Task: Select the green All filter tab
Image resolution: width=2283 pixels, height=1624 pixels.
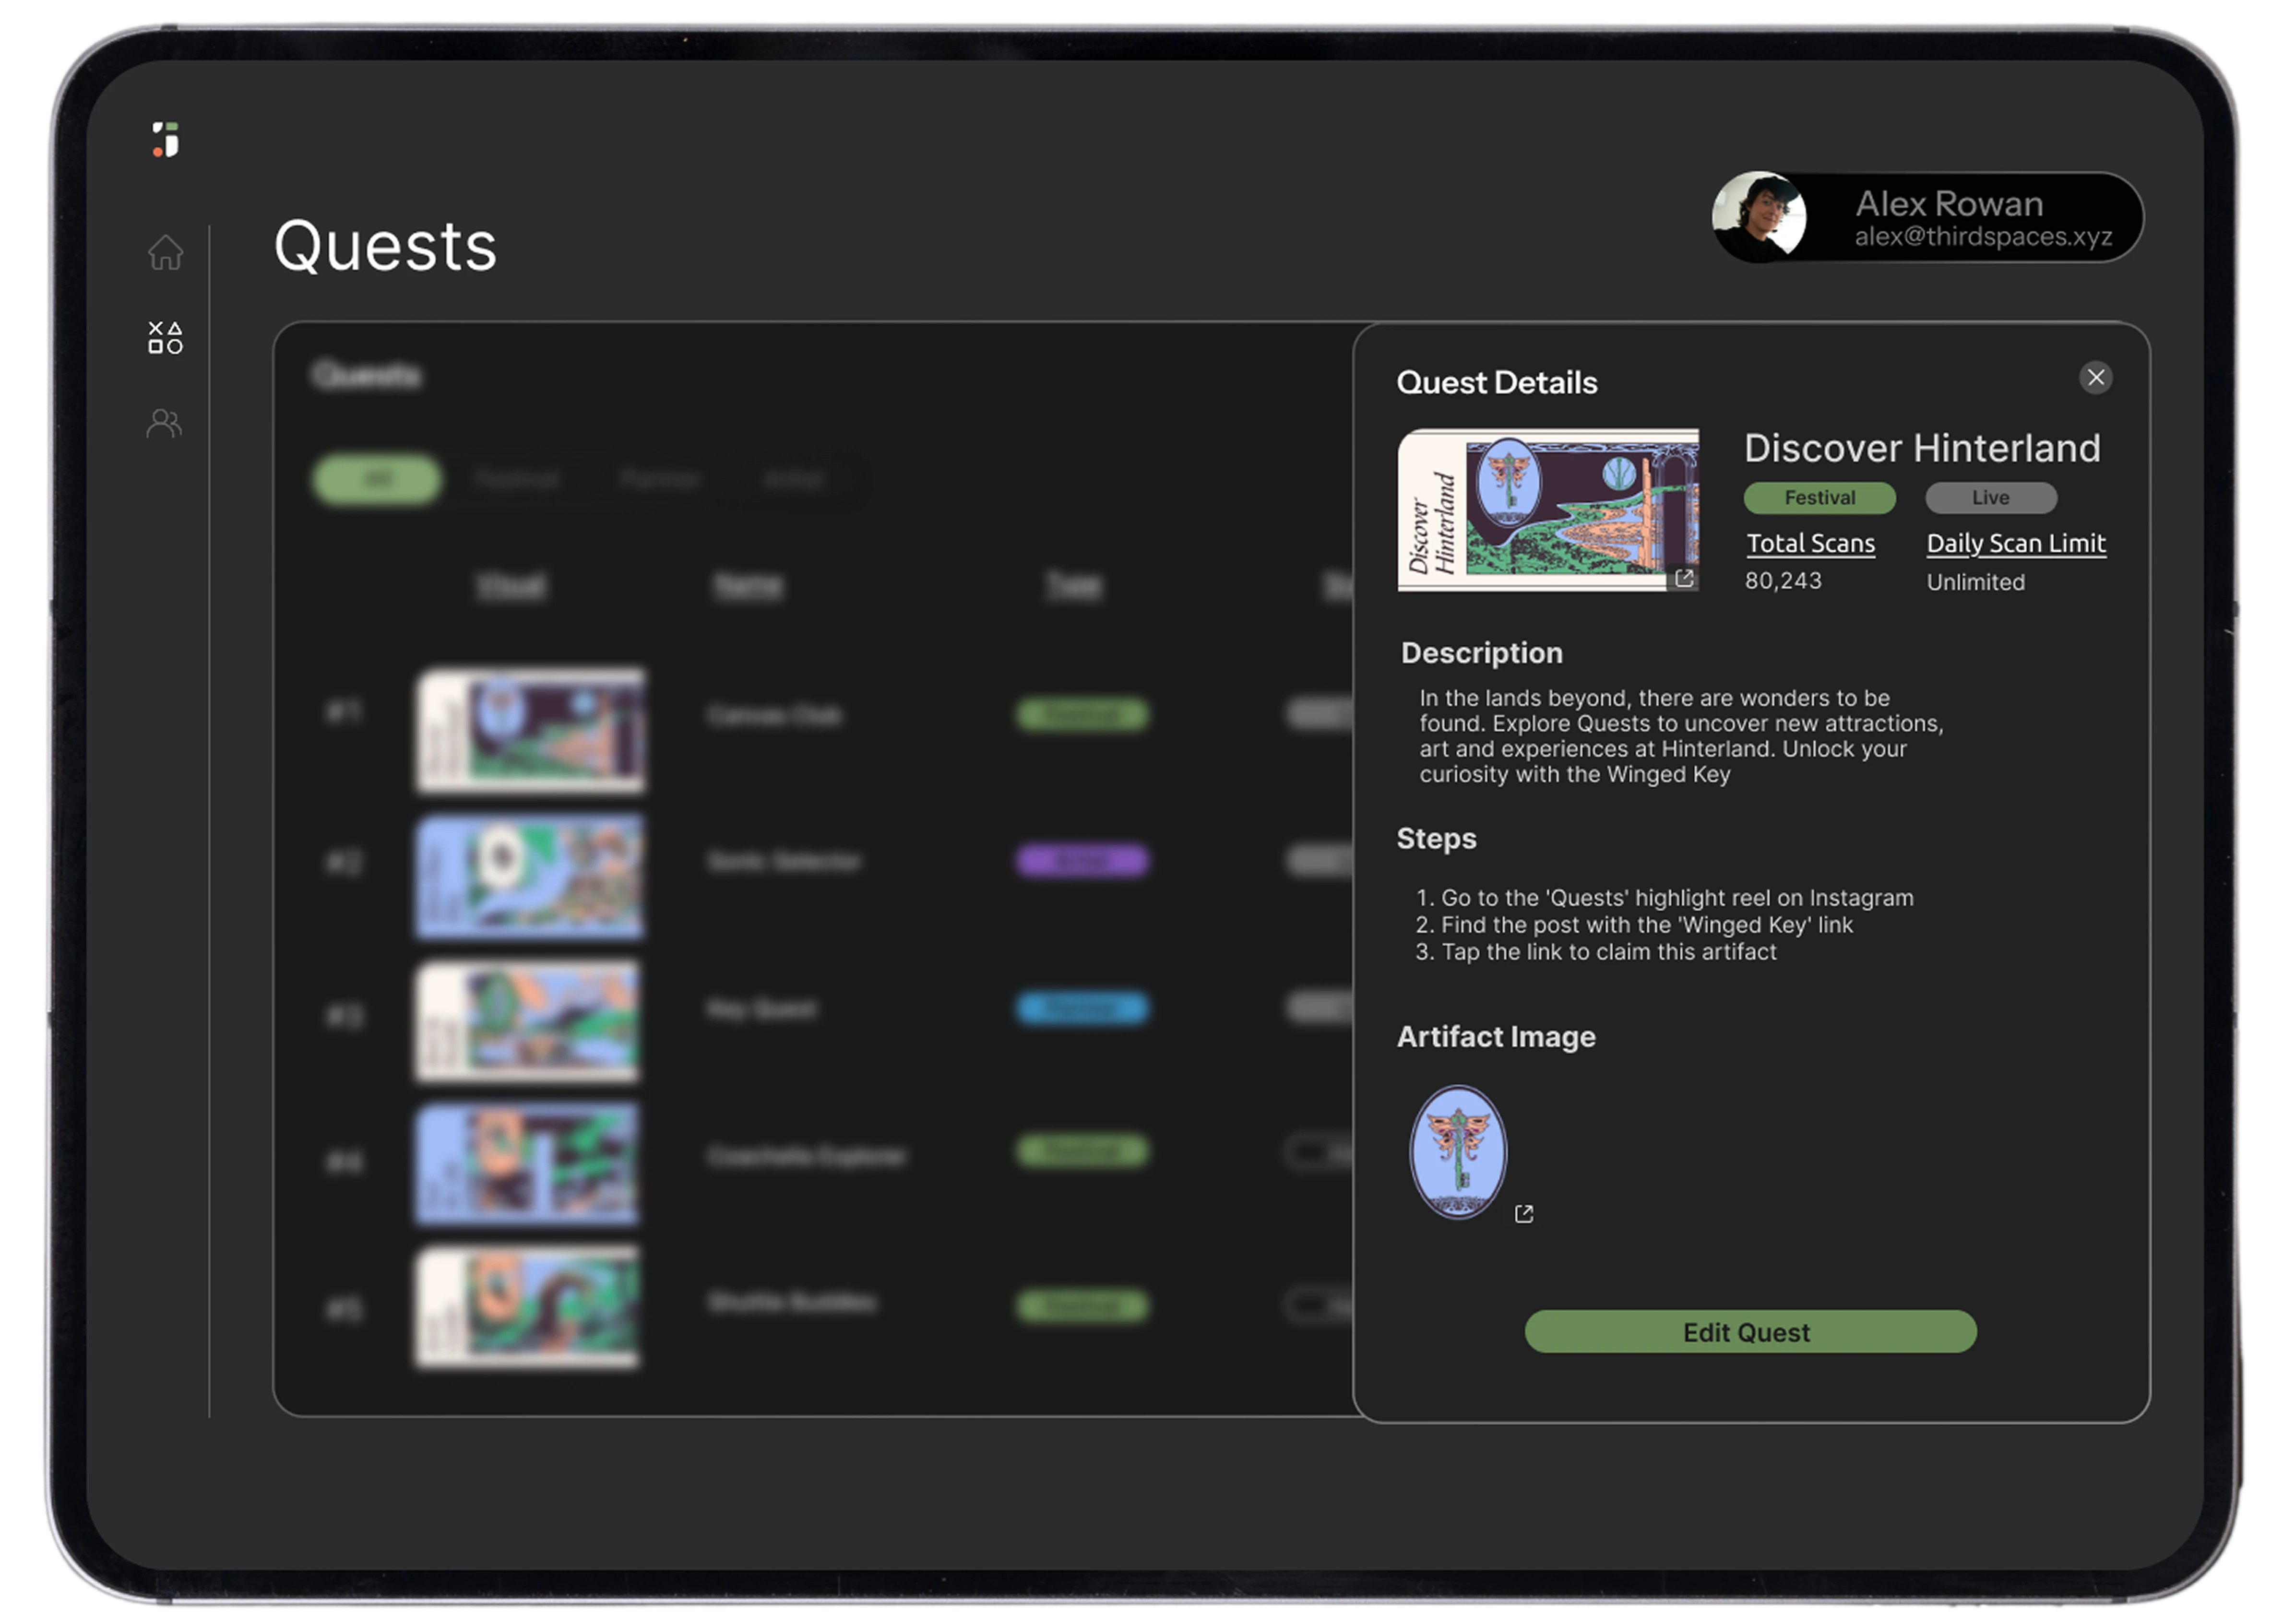Action: click(376, 479)
